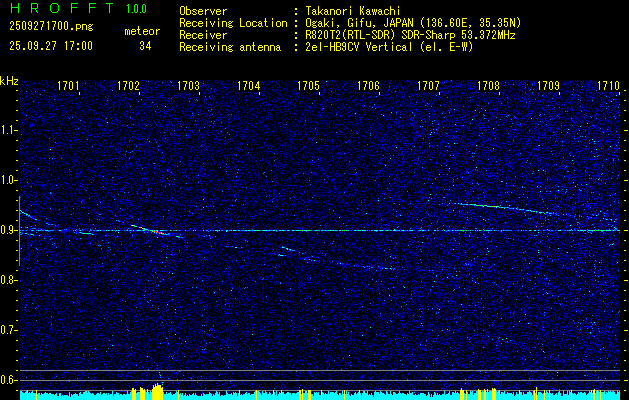Screen dimensions: 629x400
Task: Click the 0.6 kHz axis label
Action: click(x=8, y=380)
